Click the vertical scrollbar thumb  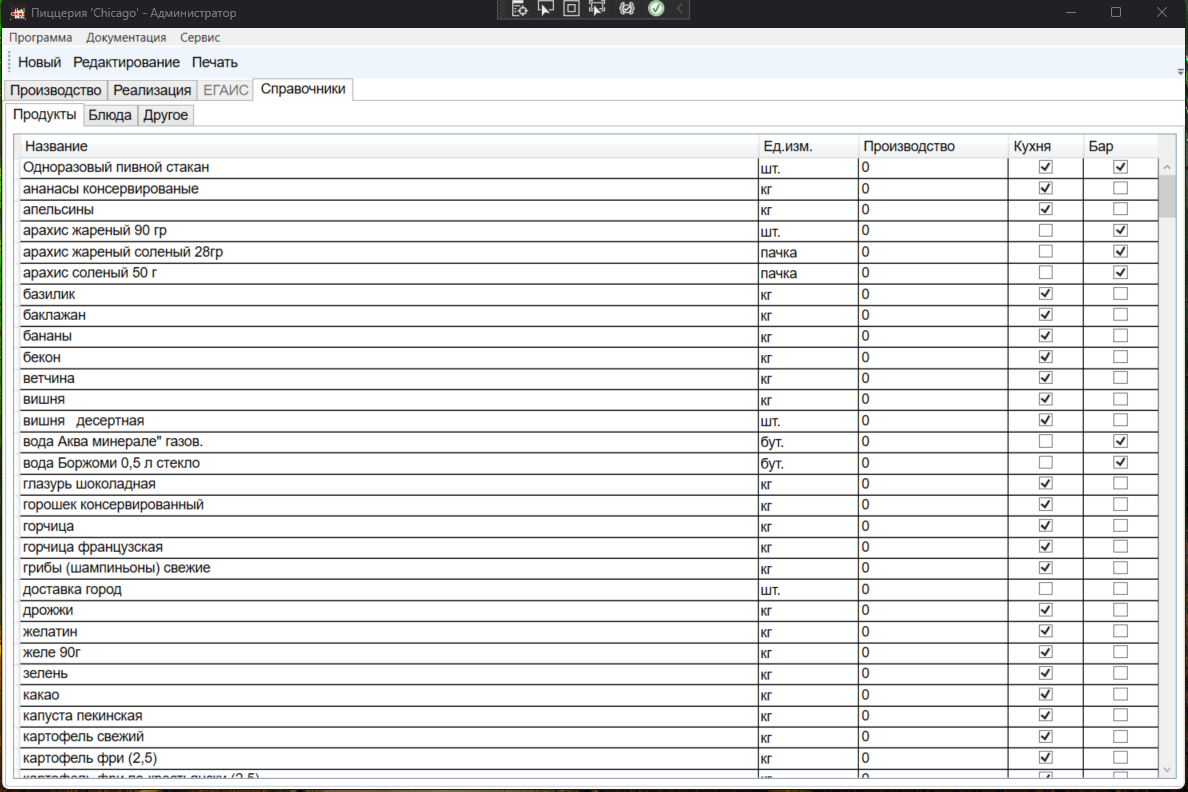click(1167, 197)
